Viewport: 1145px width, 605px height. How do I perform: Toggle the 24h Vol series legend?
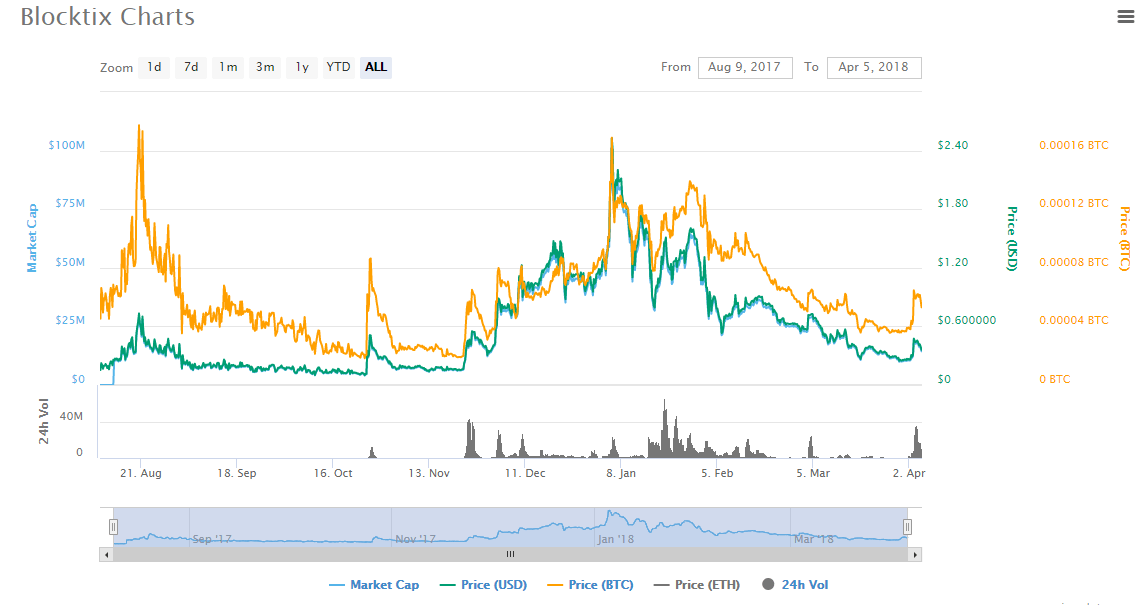795,585
